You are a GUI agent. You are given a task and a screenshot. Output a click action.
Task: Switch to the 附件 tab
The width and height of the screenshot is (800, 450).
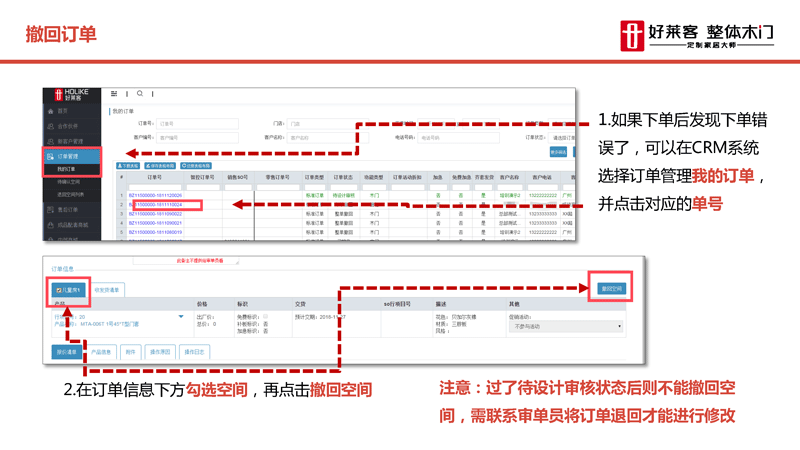coord(131,352)
